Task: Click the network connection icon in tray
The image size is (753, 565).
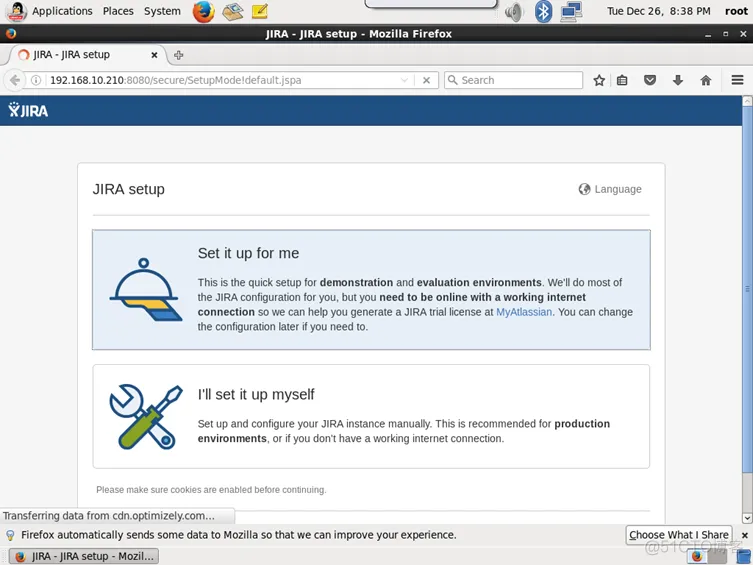Action: click(571, 12)
